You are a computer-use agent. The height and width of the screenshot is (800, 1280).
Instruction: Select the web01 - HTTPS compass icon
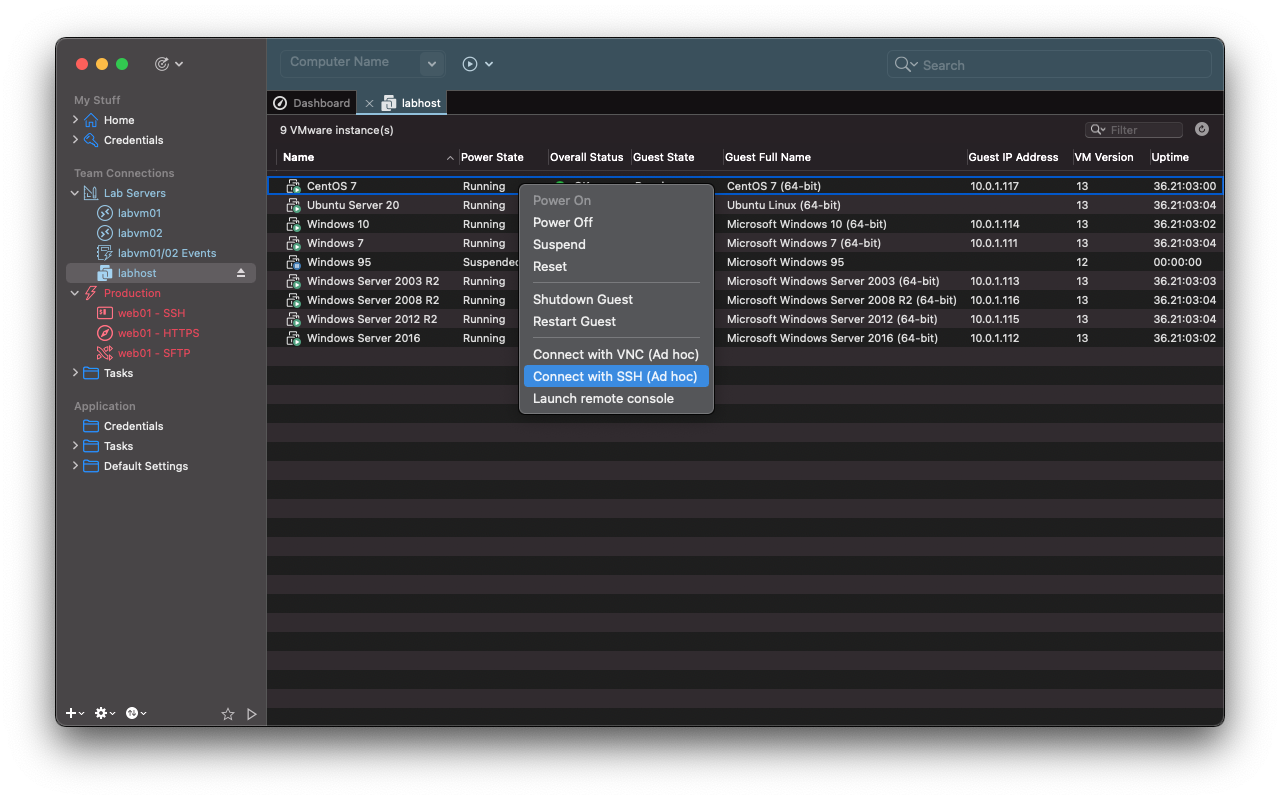point(103,332)
